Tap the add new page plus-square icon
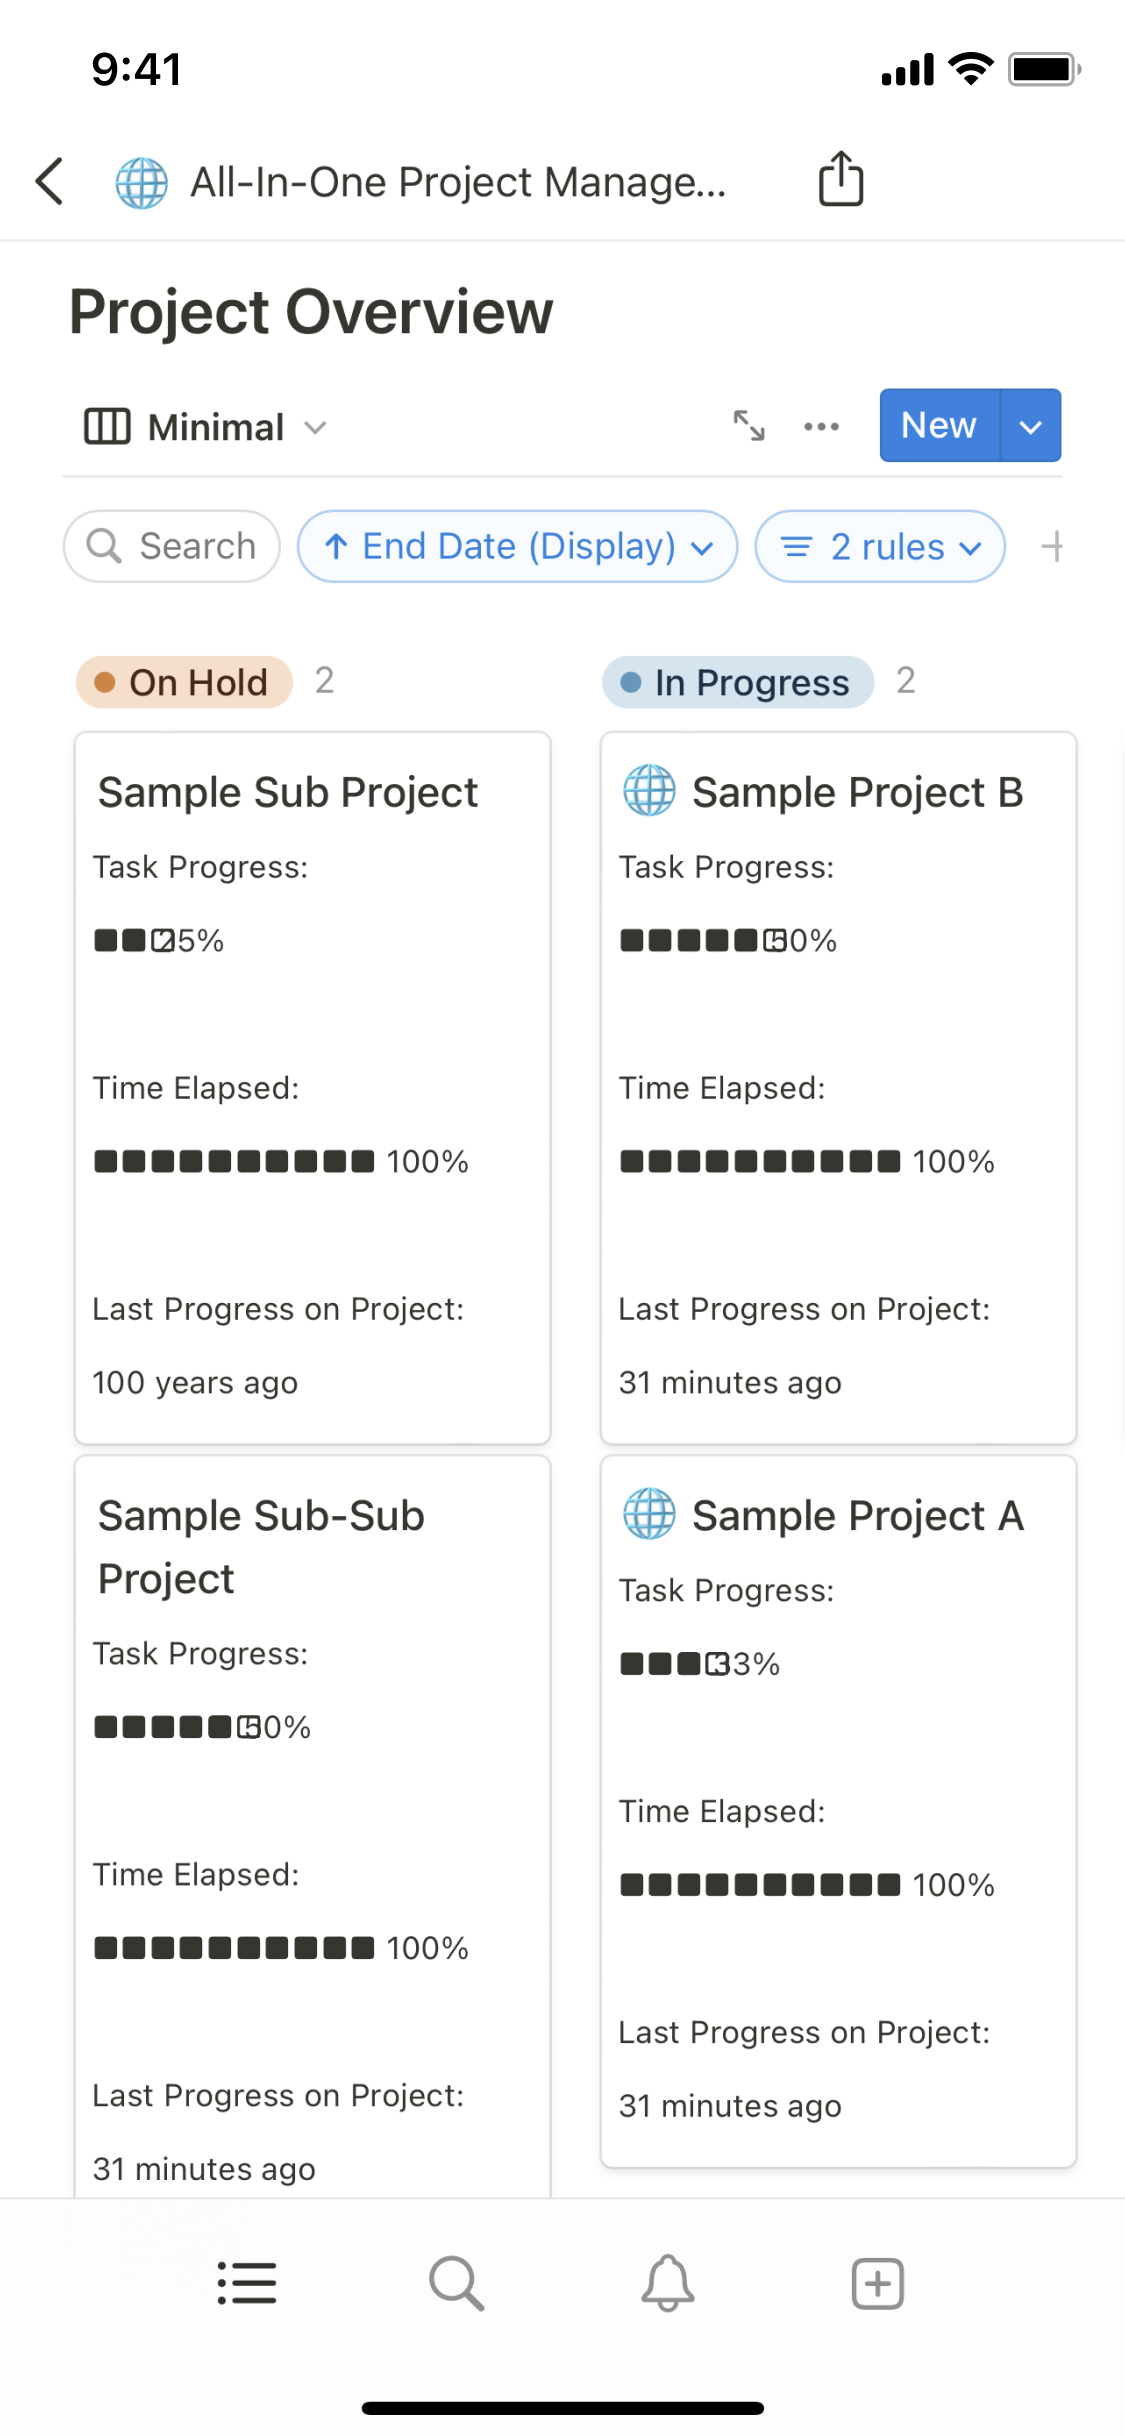The width and height of the screenshot is (1125, 2436). [878, 2283]
